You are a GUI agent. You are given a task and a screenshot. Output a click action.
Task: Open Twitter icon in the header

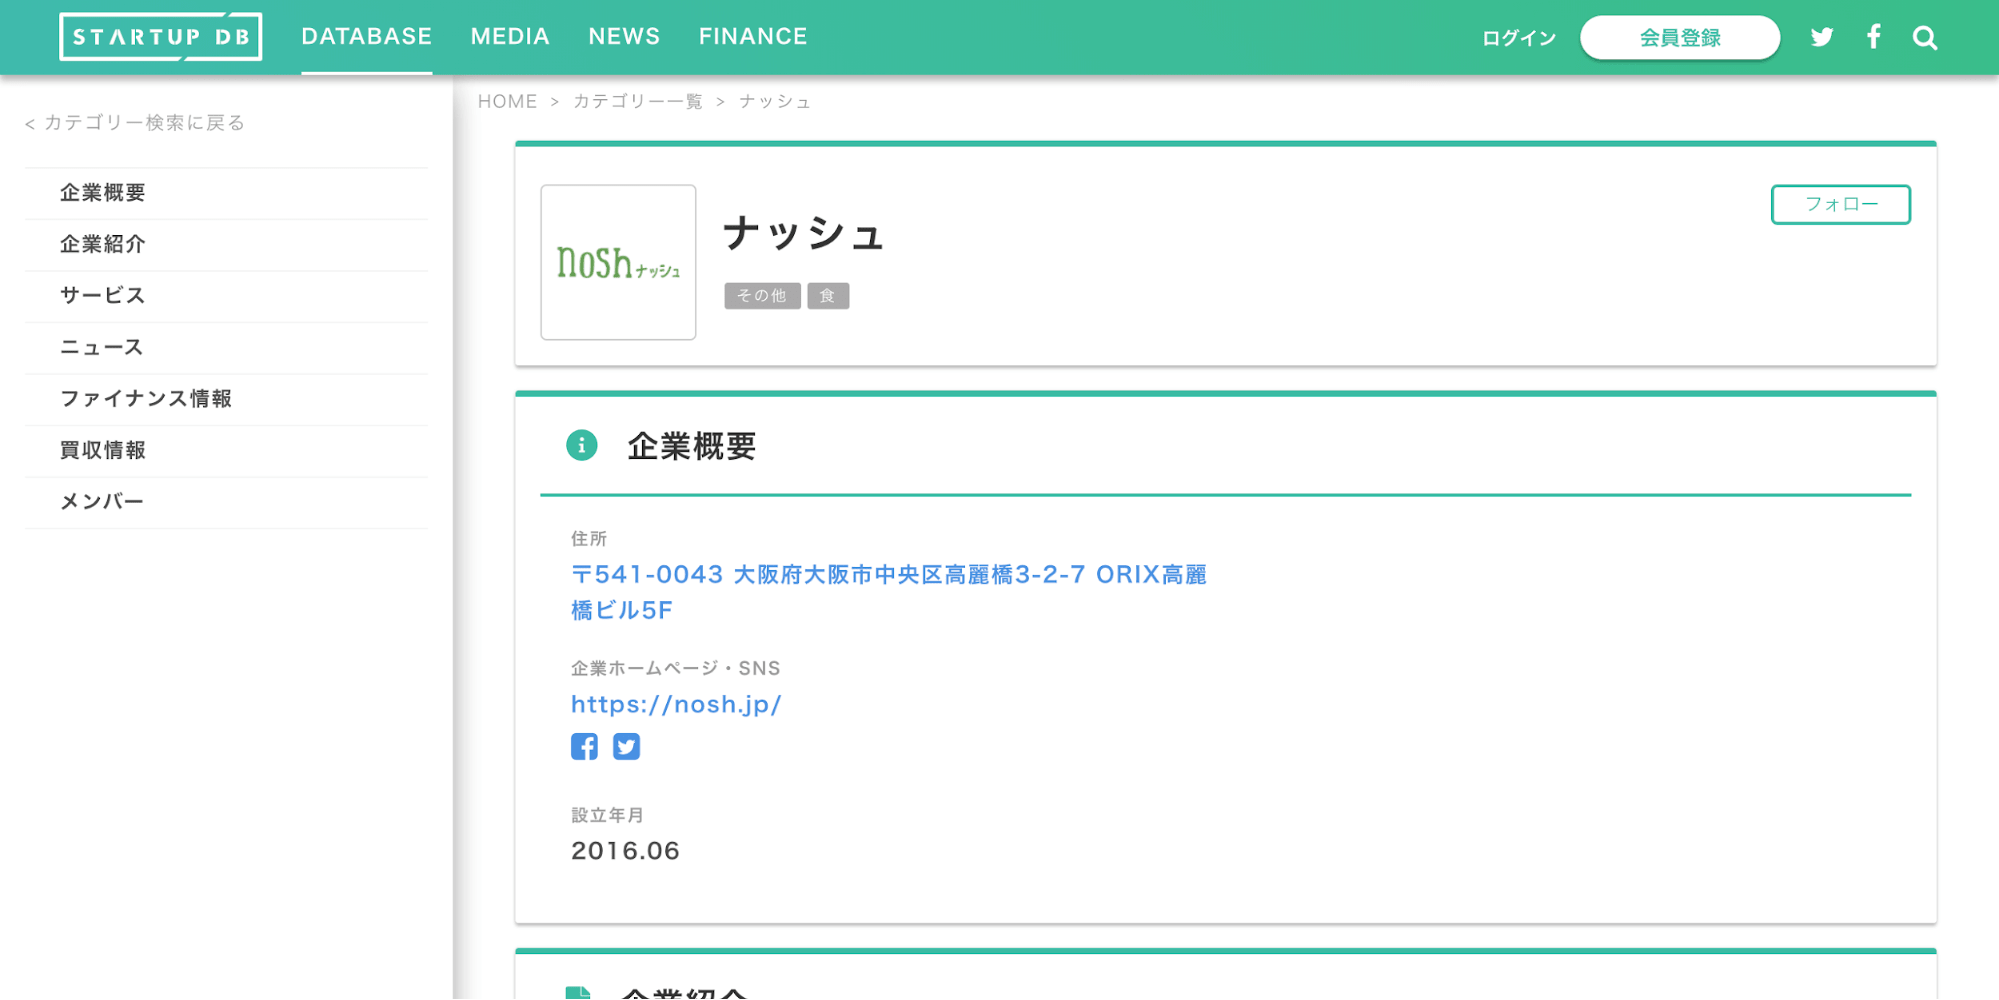[1822, 37]
